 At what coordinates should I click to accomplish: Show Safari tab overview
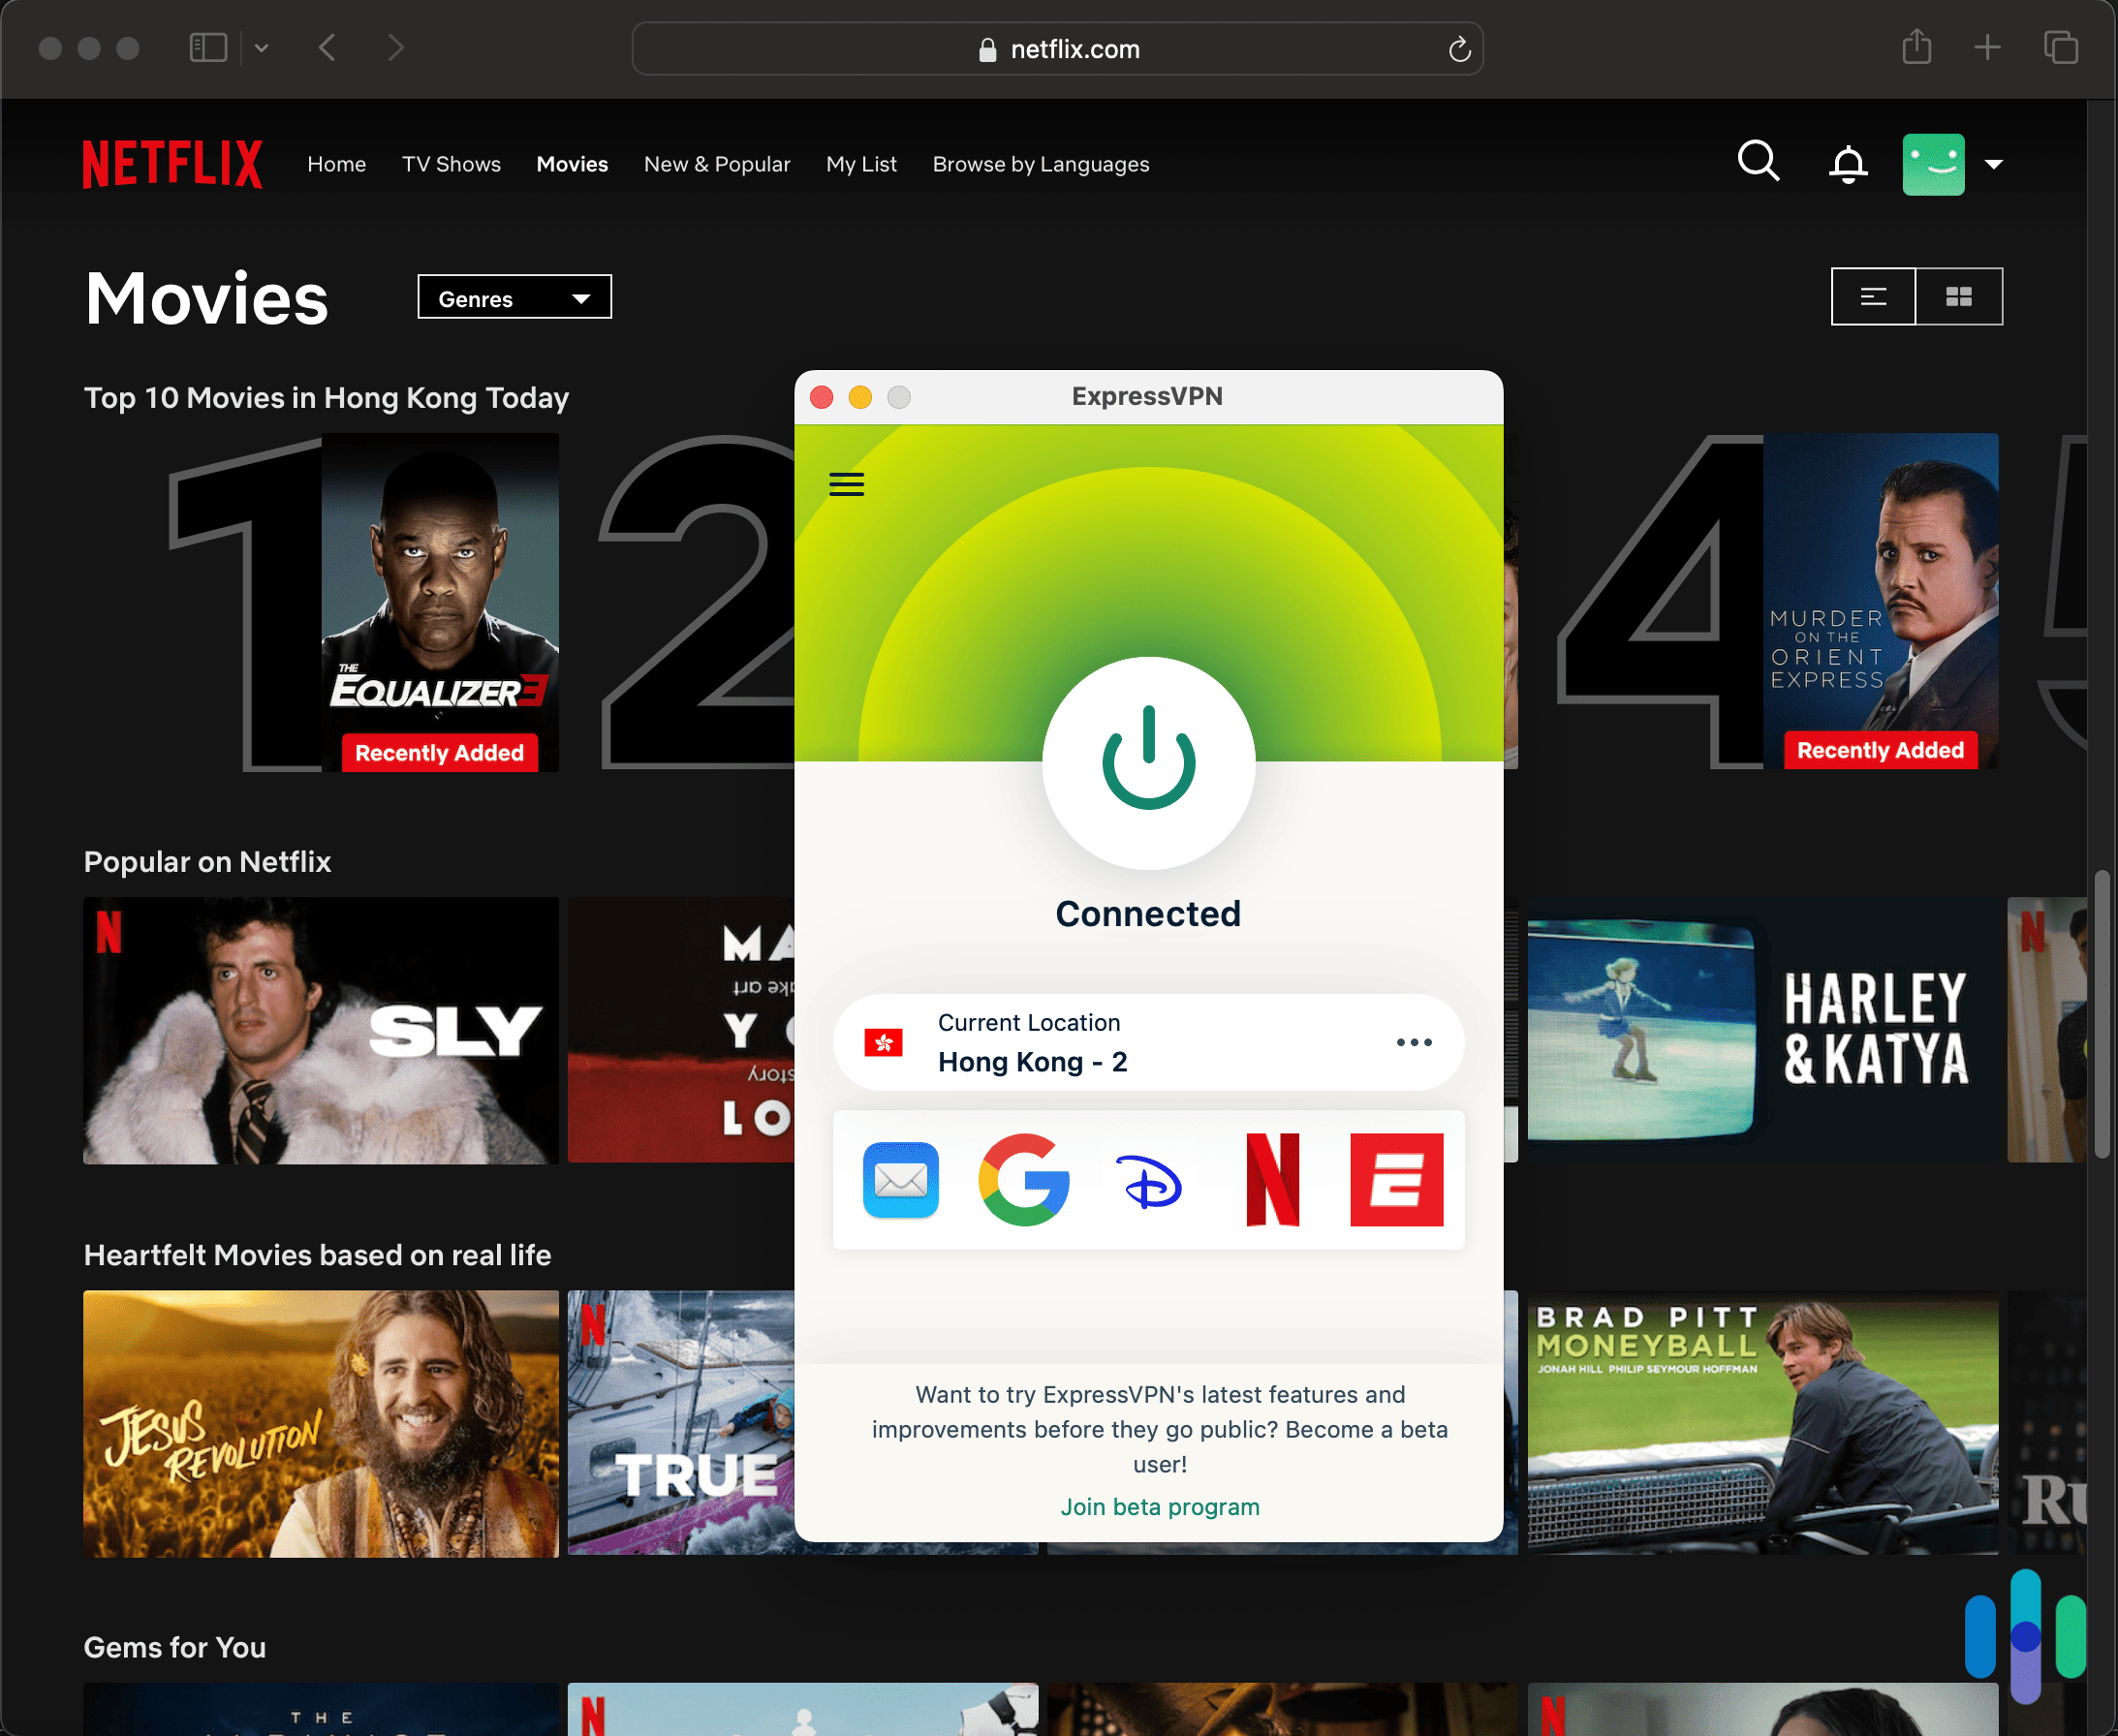pos(2060,47)
